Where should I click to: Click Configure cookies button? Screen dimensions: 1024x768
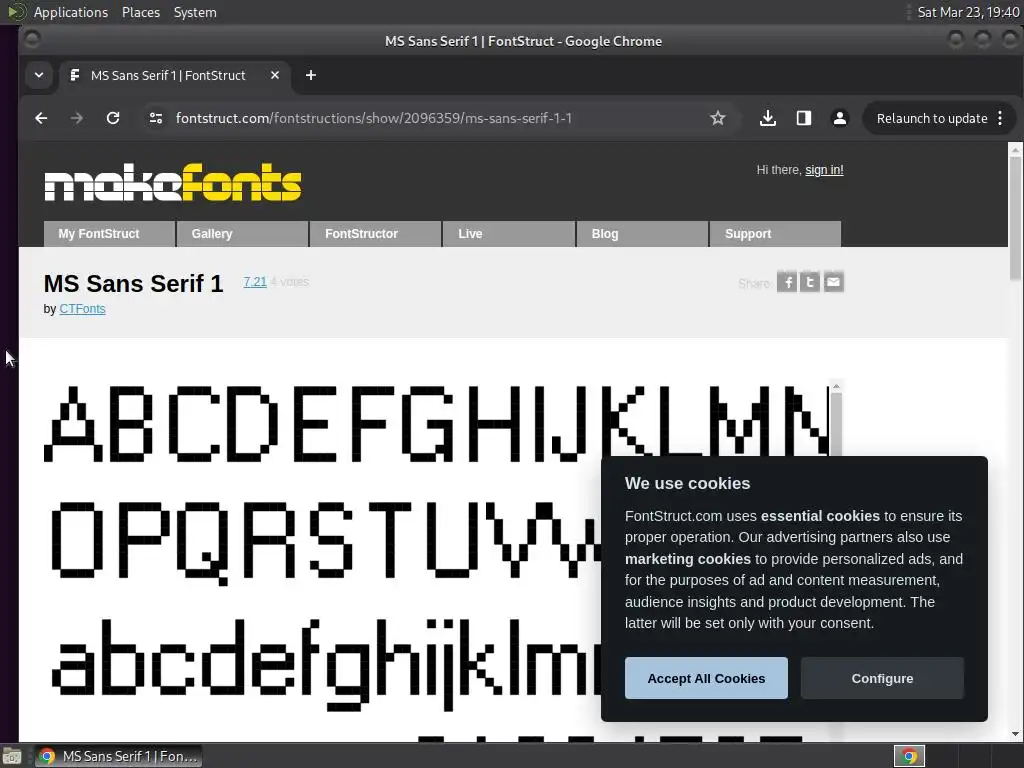[x=882, y=678]
